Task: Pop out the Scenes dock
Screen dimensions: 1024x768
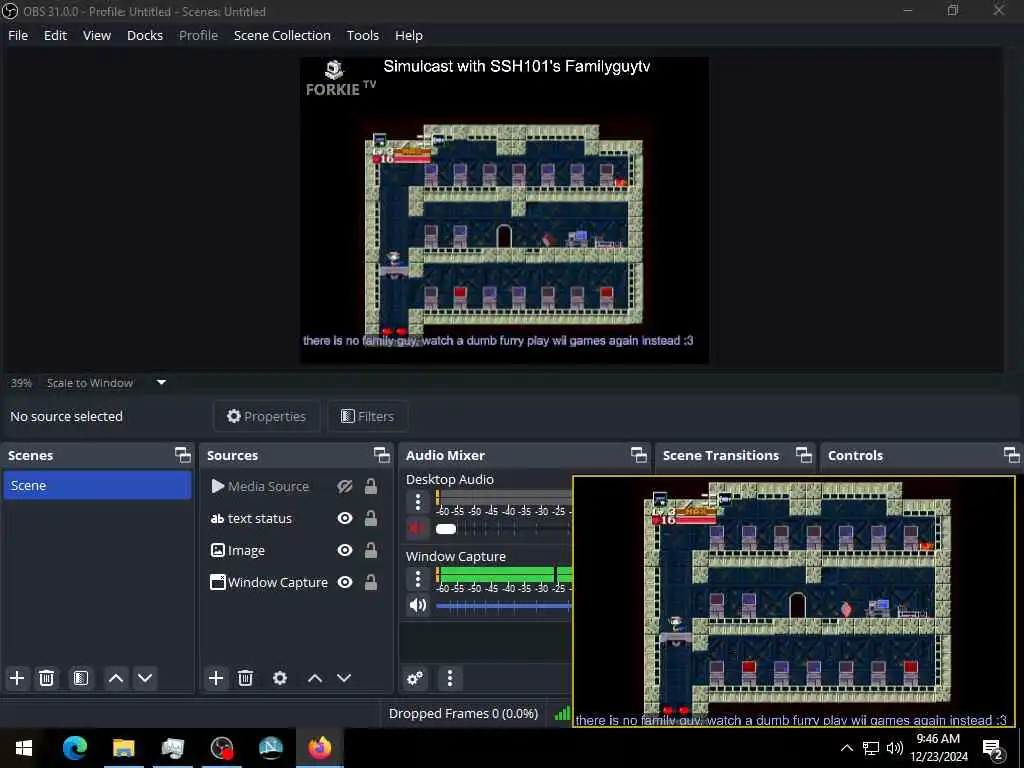Action: pos(183,455)
